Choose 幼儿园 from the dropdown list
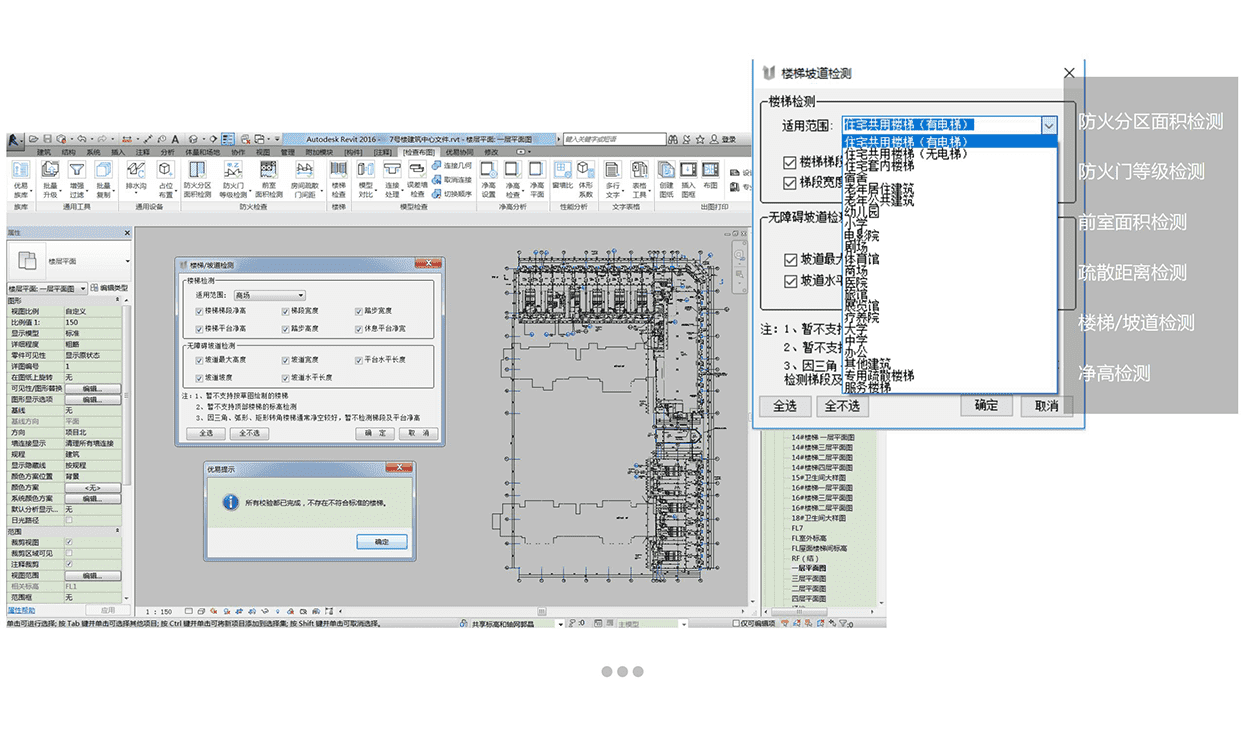 coord(861,212)
